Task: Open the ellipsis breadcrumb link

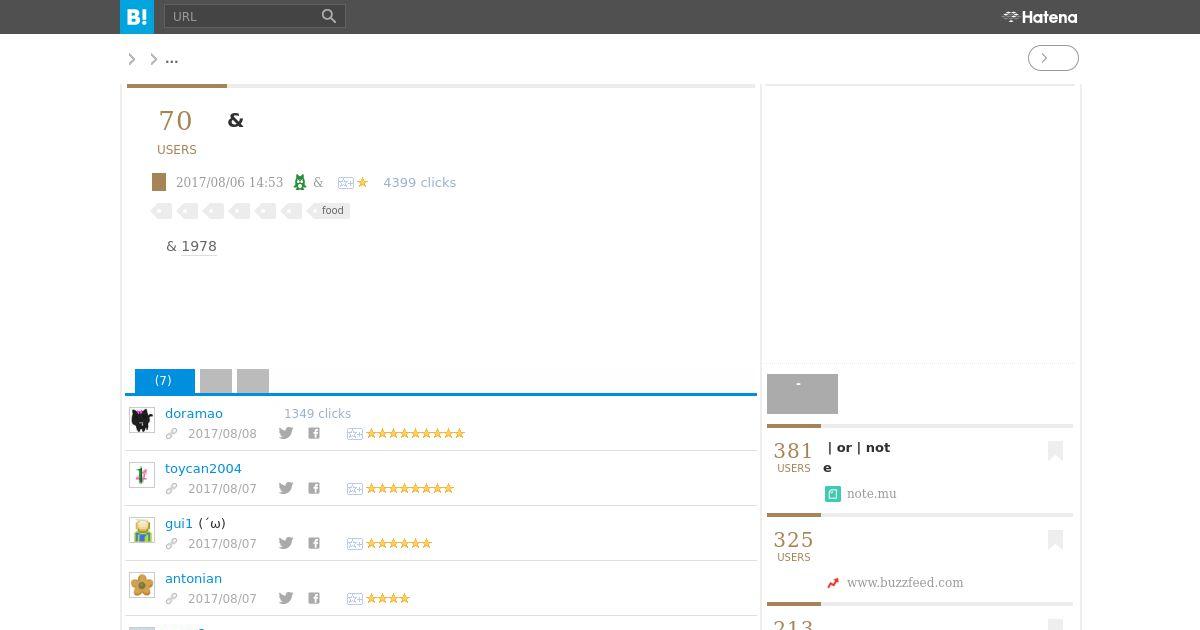Action: [x=172, y=59]
